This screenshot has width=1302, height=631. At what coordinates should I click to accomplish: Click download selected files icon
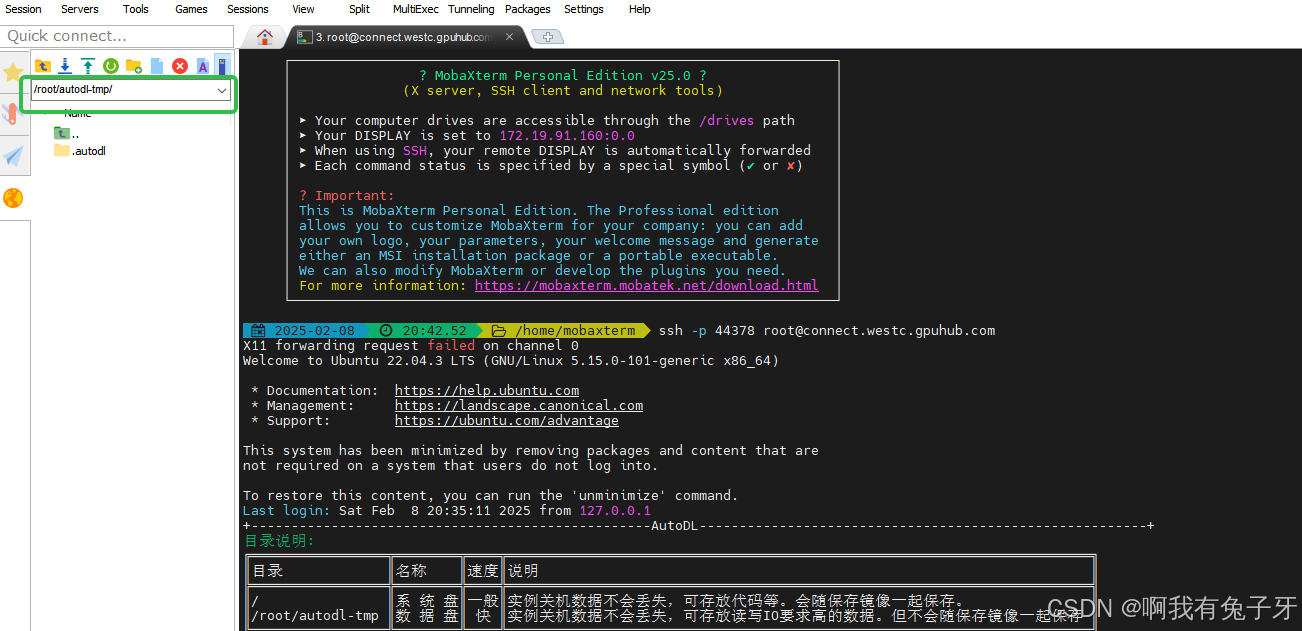pos(65,66)
